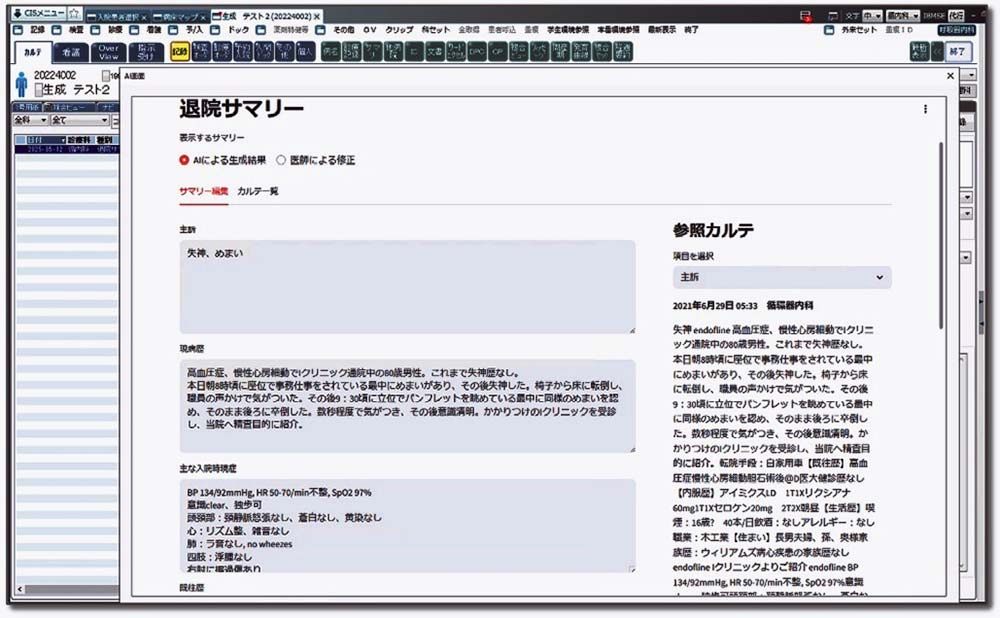Close the AI dialog with the X button

point(950,76)
